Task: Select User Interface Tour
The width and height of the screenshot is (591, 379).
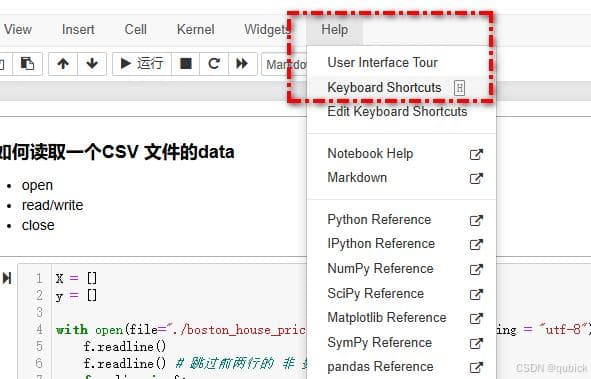Action: click(401, 63)
